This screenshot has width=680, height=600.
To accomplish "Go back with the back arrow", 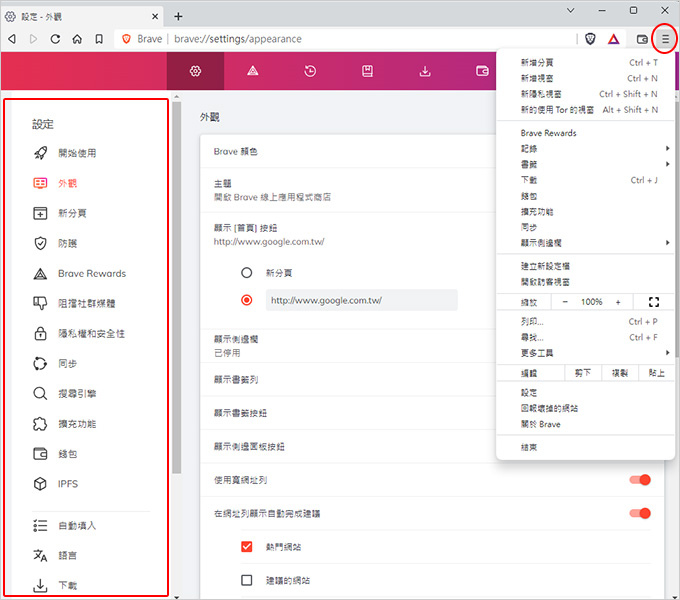I will [12, 39].
